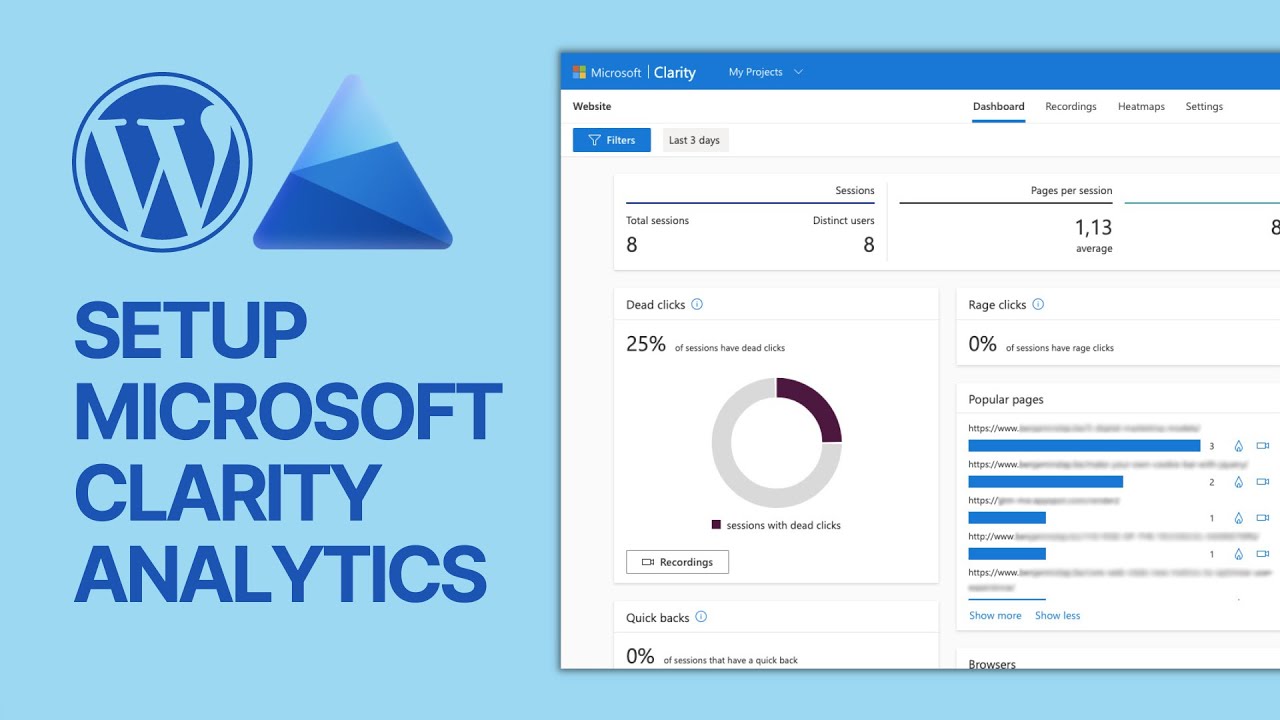The height and width of the screenshot is (720, 1280).
Task: Click Show more under Popular pages
Action: point(995,616)
